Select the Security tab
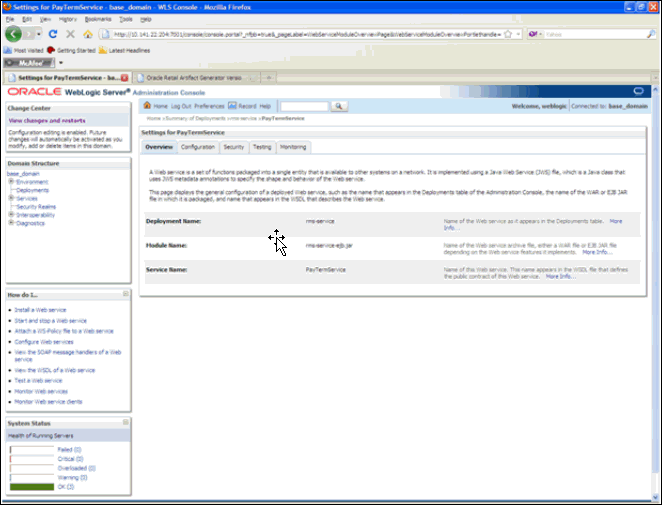662x505 pixels. [234, 147]
